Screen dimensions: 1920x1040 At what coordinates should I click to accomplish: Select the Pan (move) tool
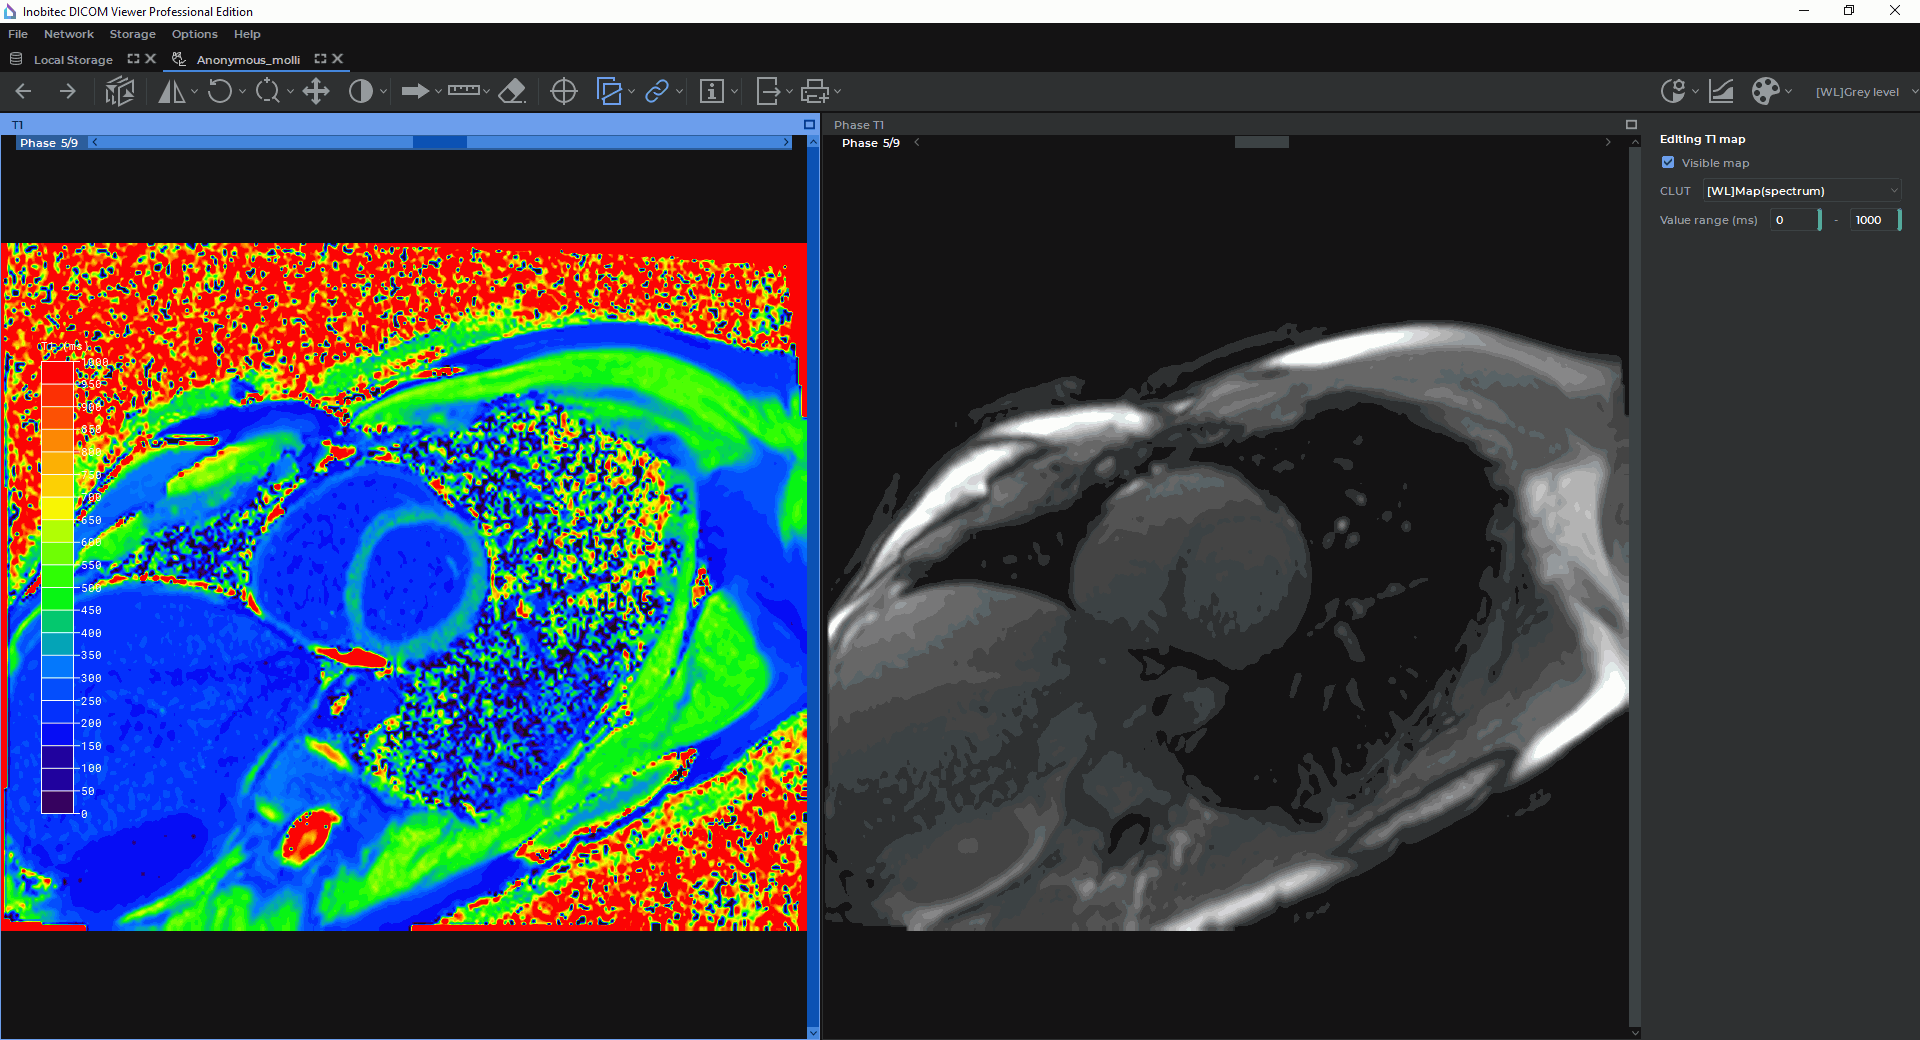(x=316, y=92)
